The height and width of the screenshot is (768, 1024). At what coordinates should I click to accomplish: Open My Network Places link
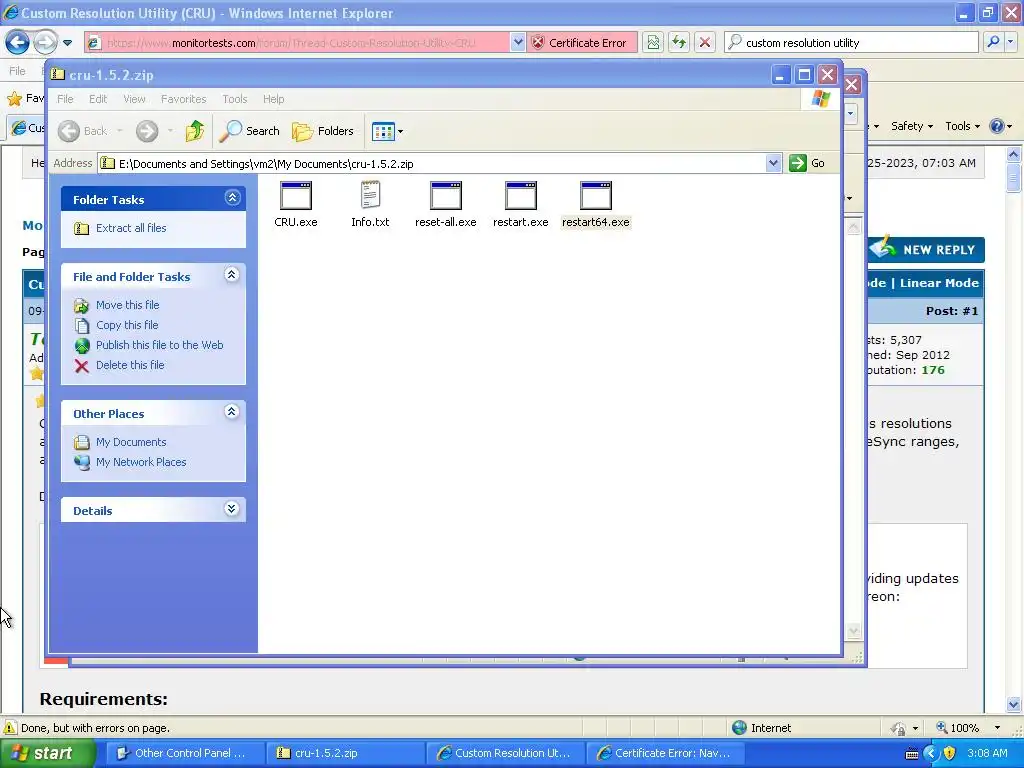[141, 462]
